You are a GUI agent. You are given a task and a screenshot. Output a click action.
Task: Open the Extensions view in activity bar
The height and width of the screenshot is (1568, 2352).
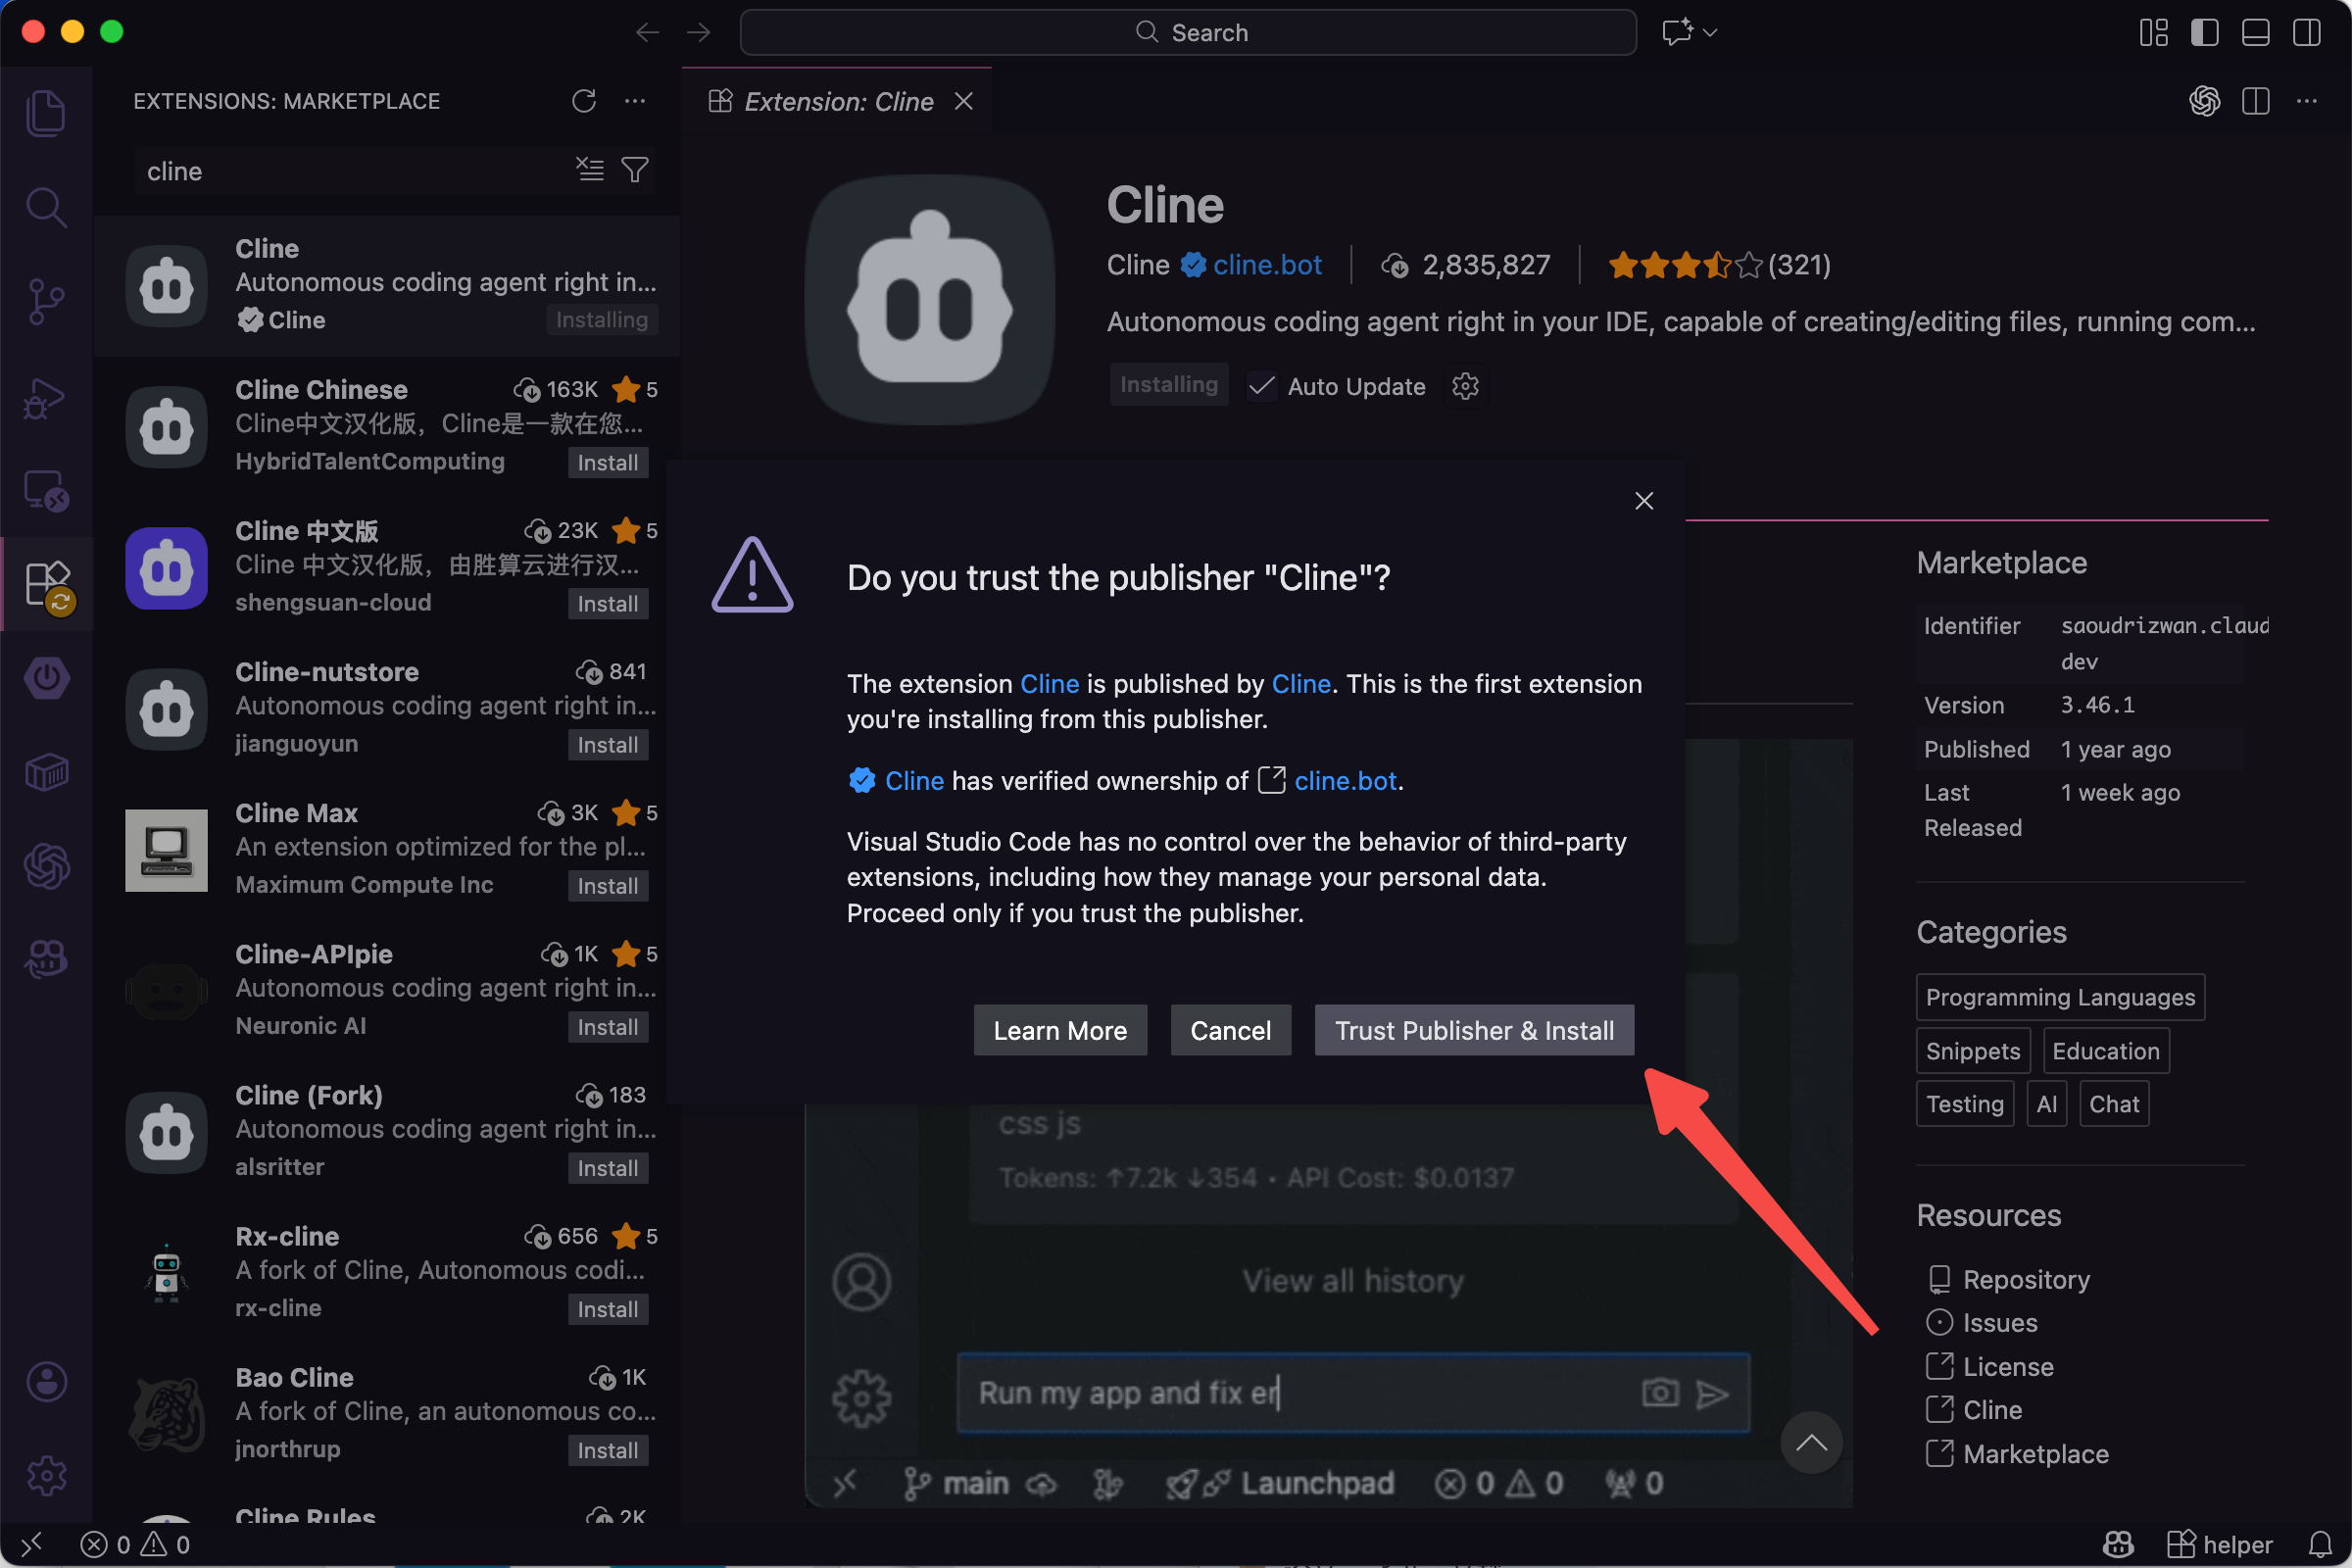click(x=46, y=584)
